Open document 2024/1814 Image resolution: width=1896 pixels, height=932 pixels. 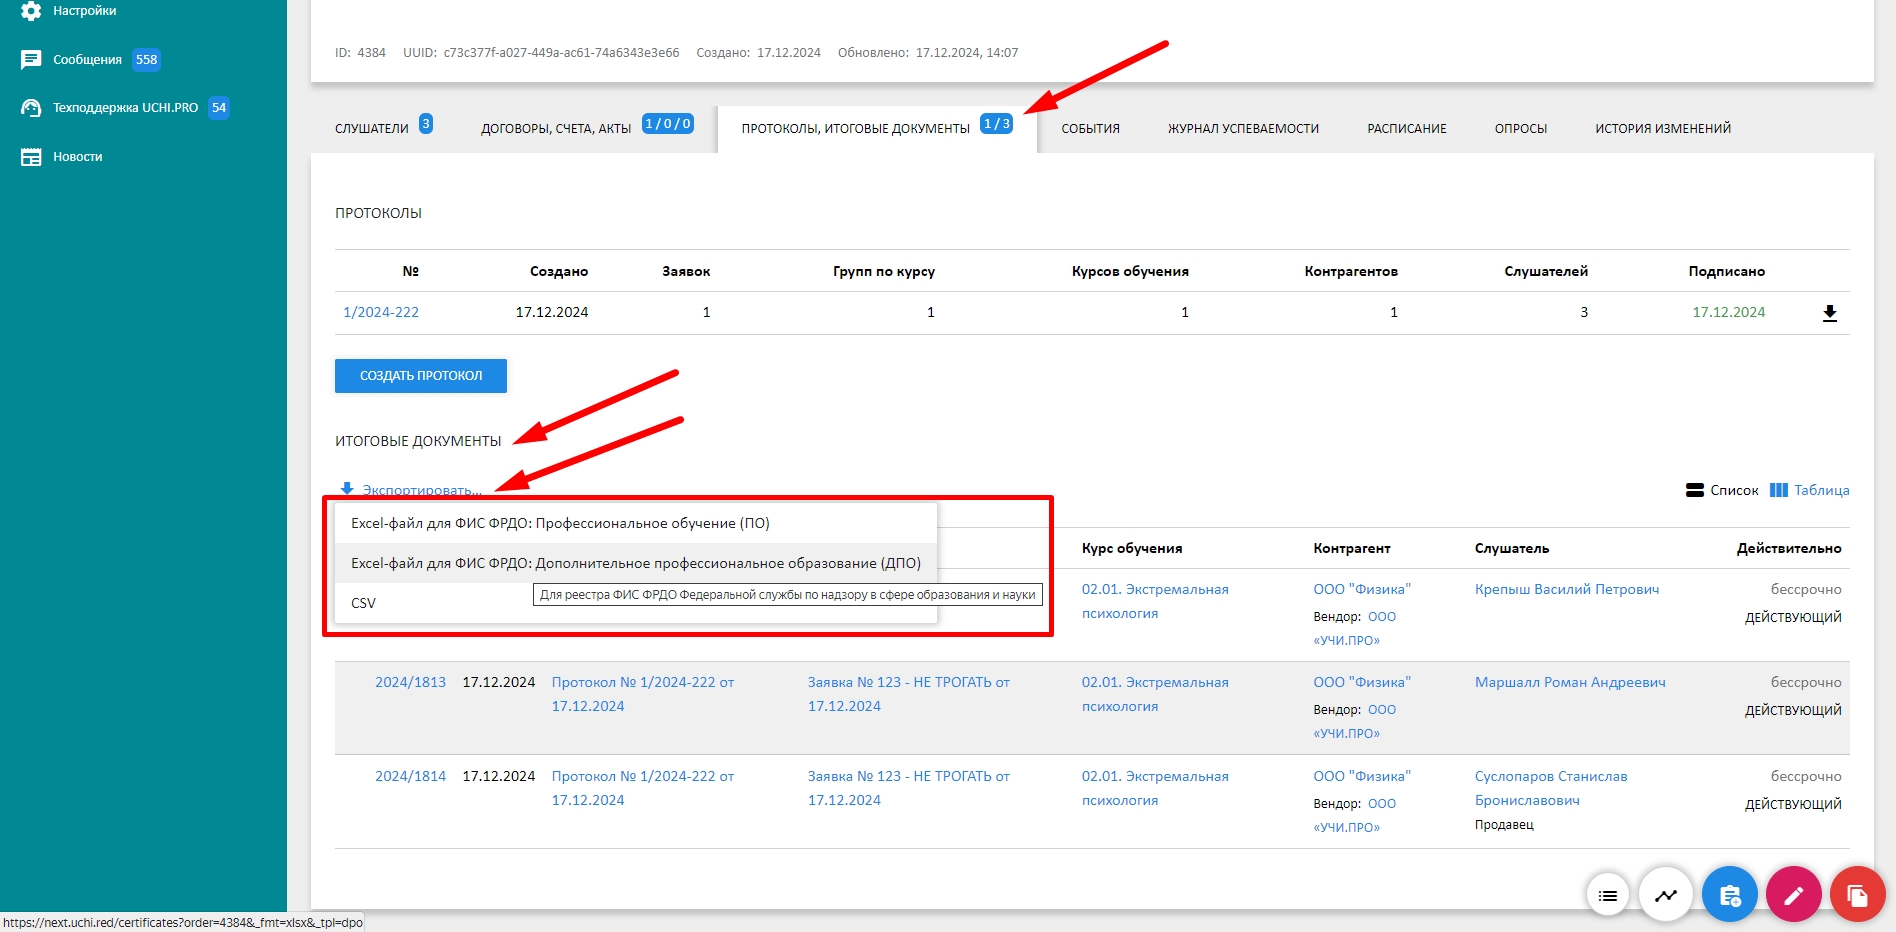[x=410, y=776]
